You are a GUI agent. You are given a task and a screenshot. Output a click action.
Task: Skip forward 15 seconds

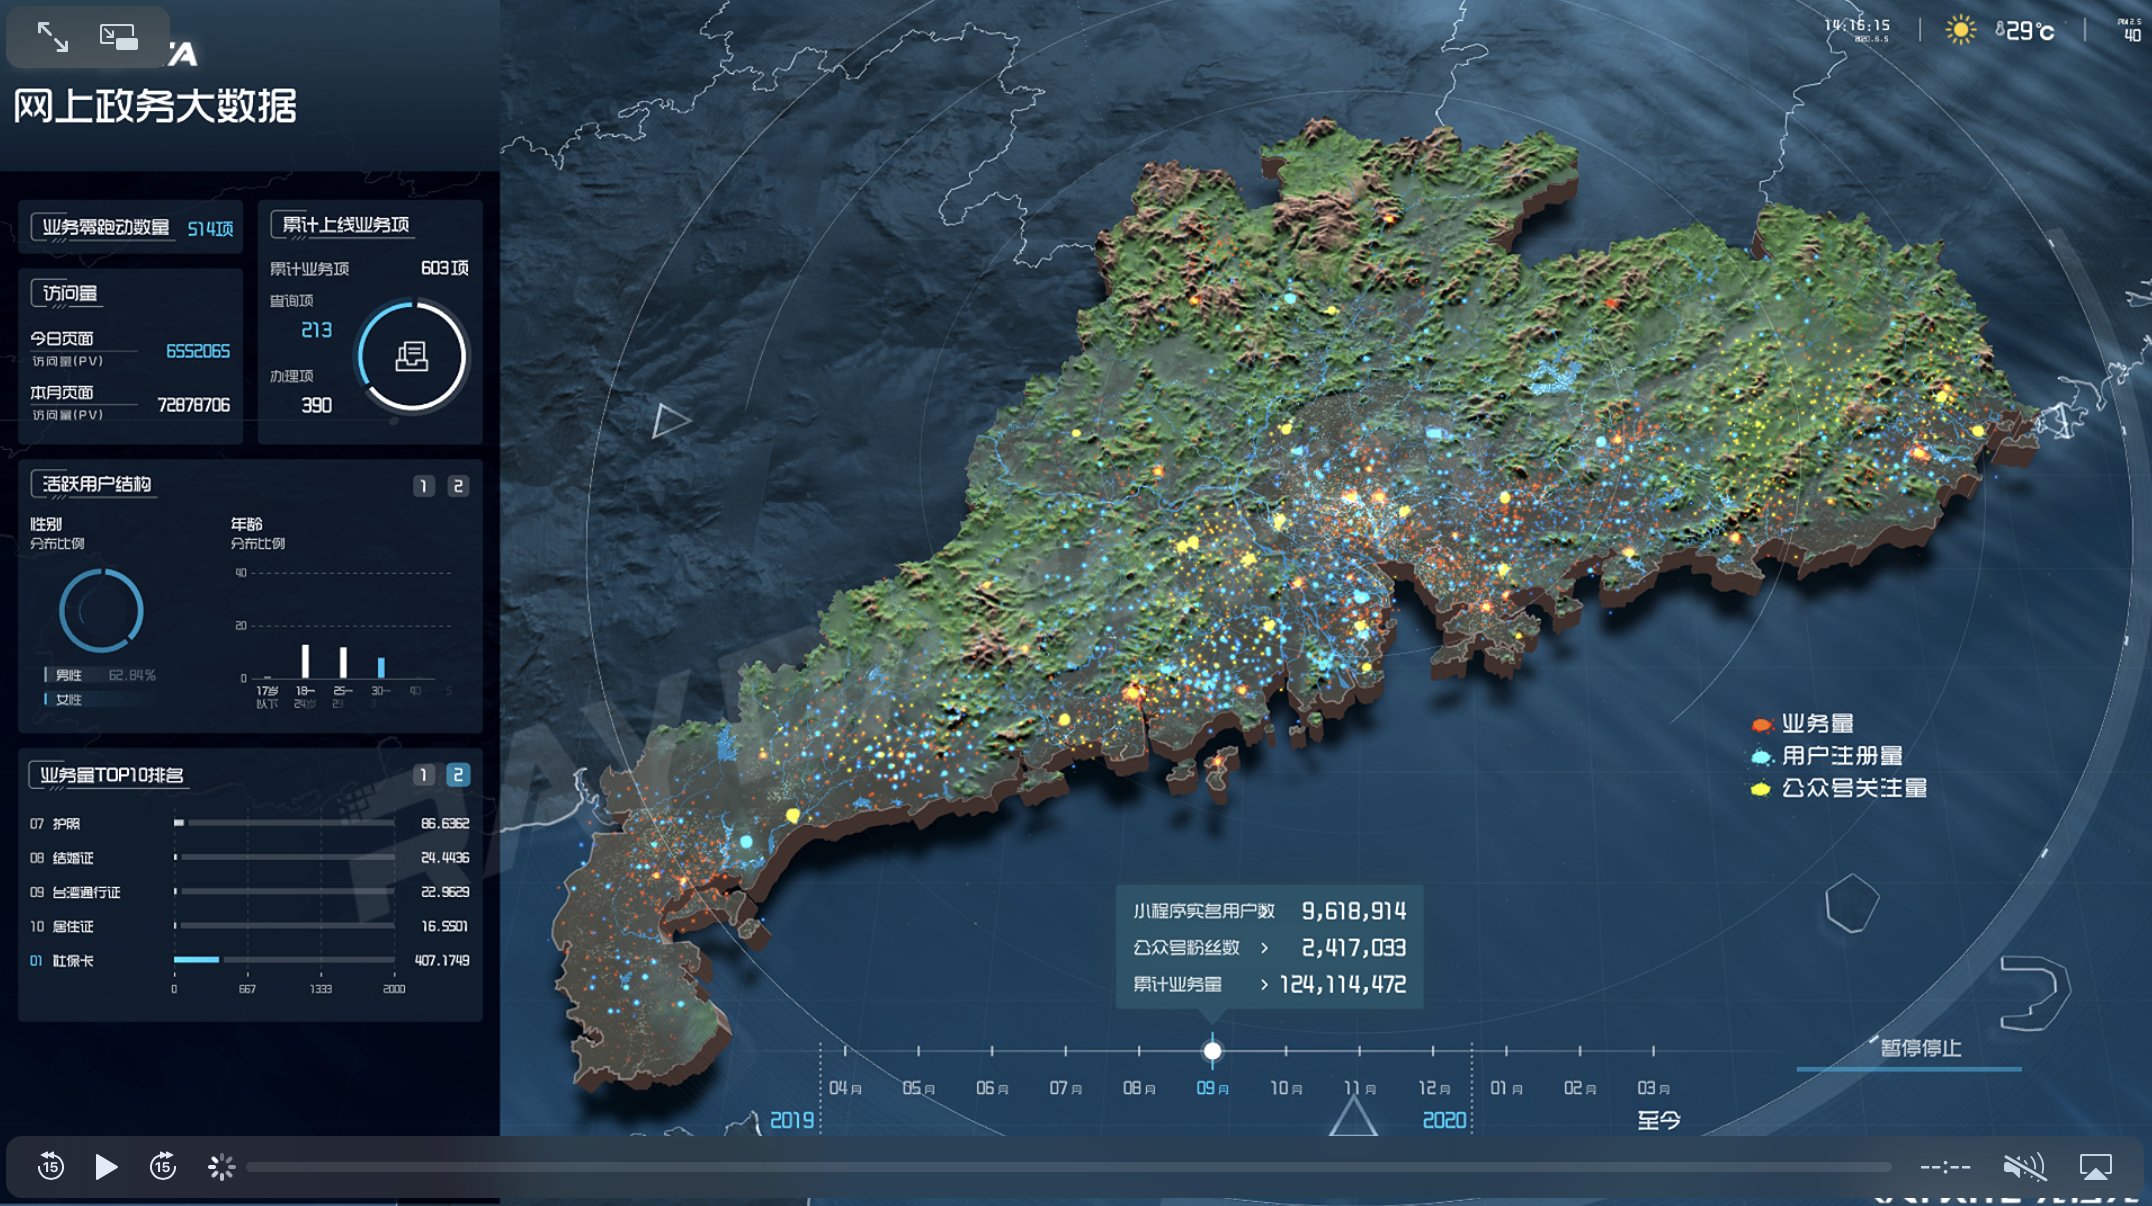[163, 1166]
